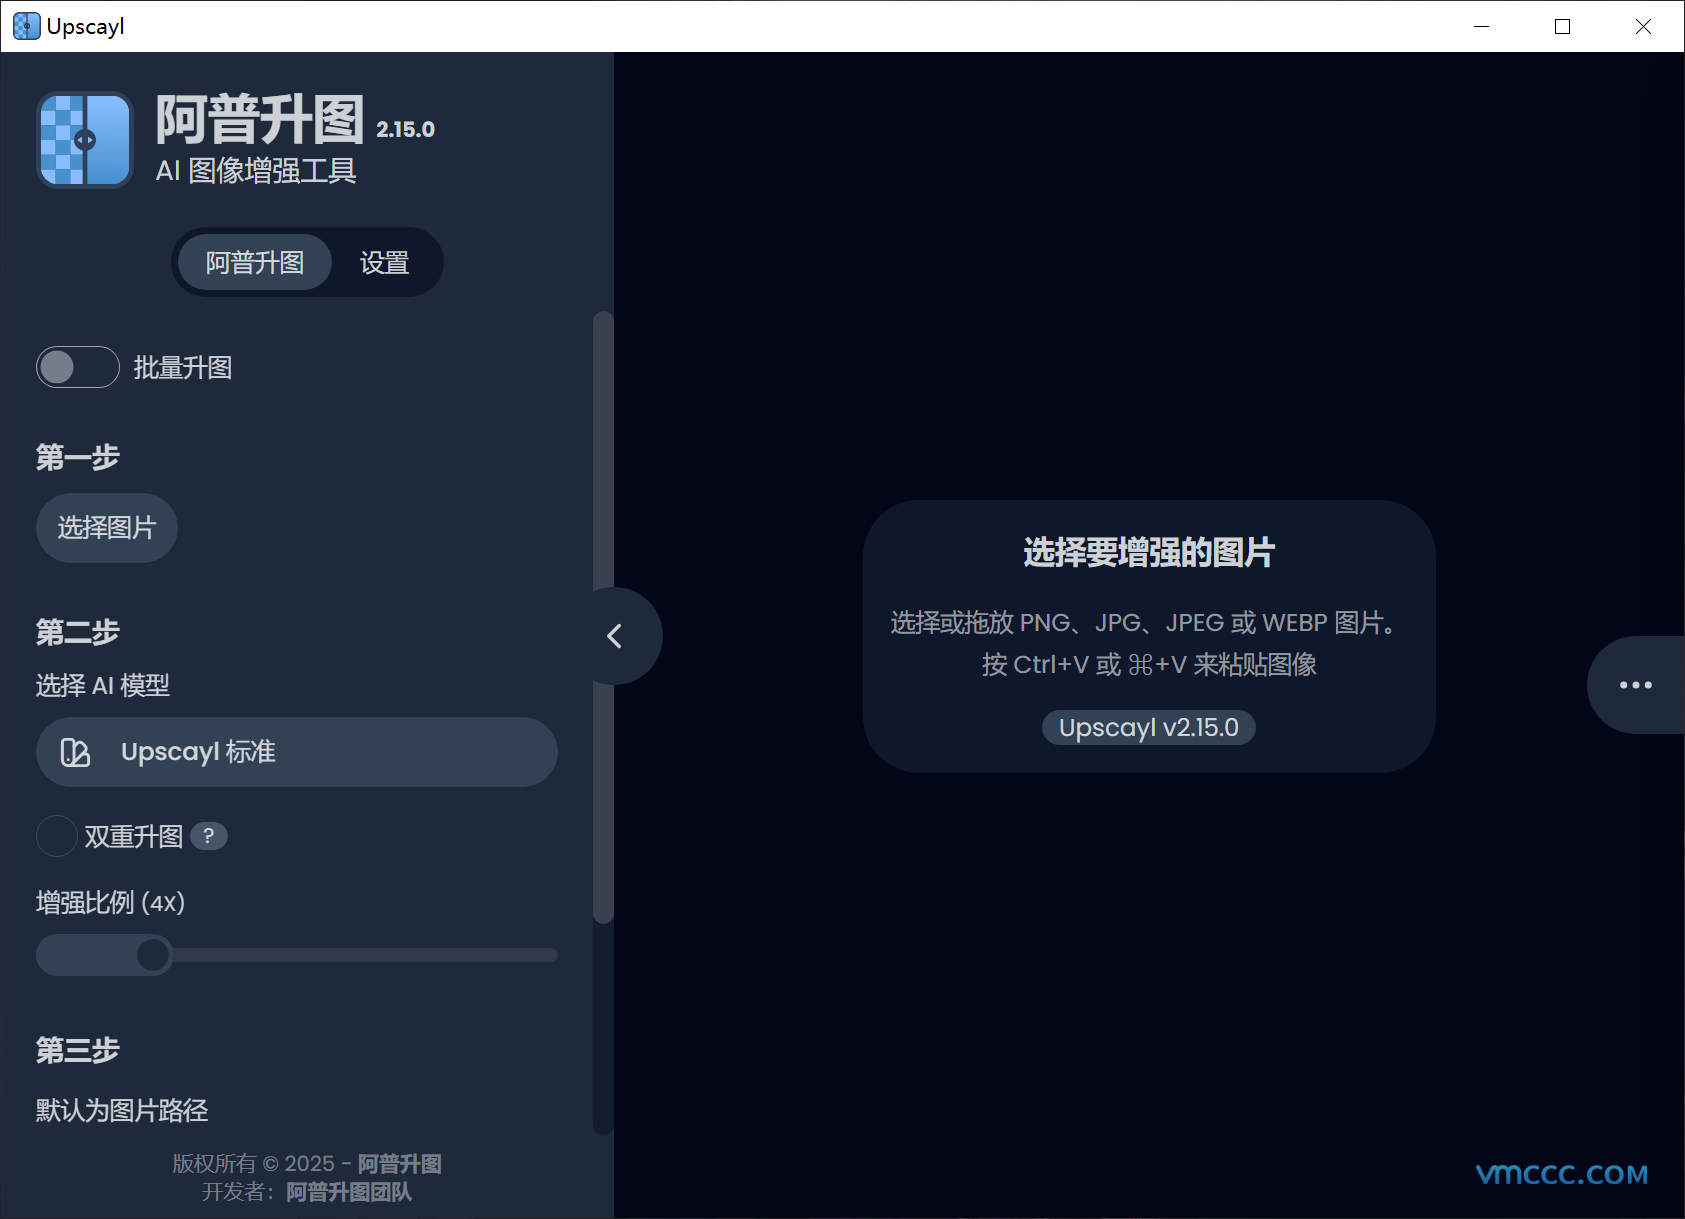1685x1219 pixels.
Task: Click the model swap icon beside Upscayl 标准
Action: coord(75,752)
